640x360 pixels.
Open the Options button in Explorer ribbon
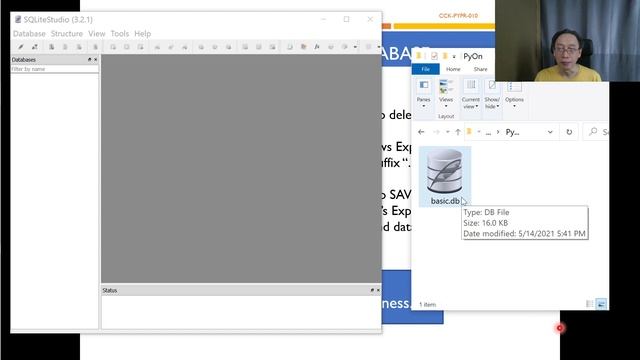(x=514, y=94)
